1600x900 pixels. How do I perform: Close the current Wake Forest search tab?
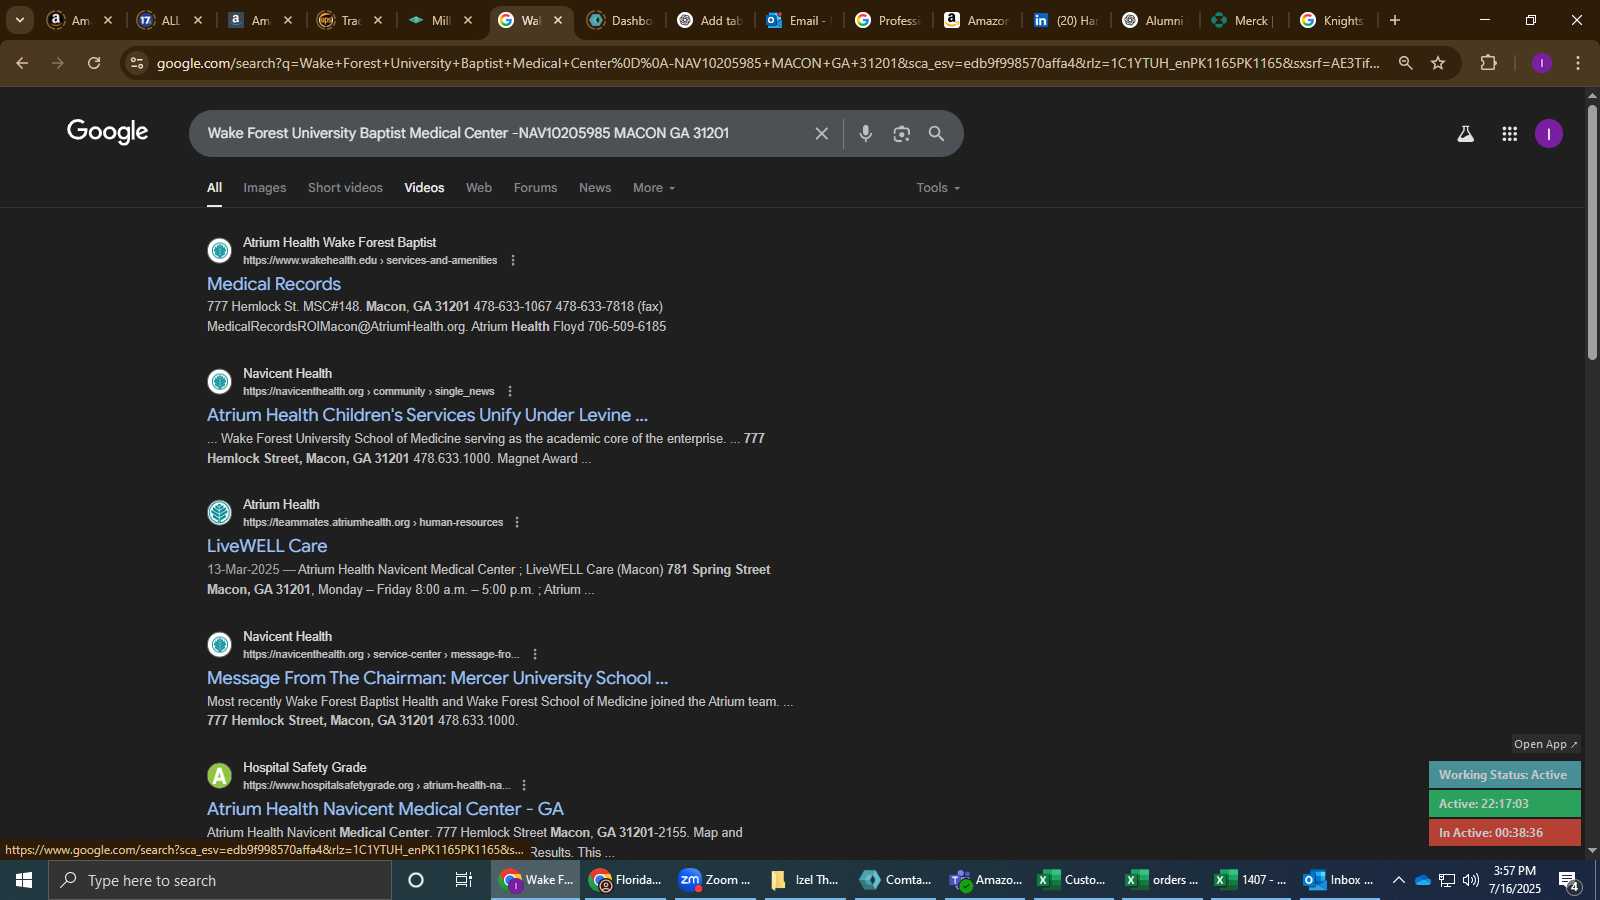point(558,20)
